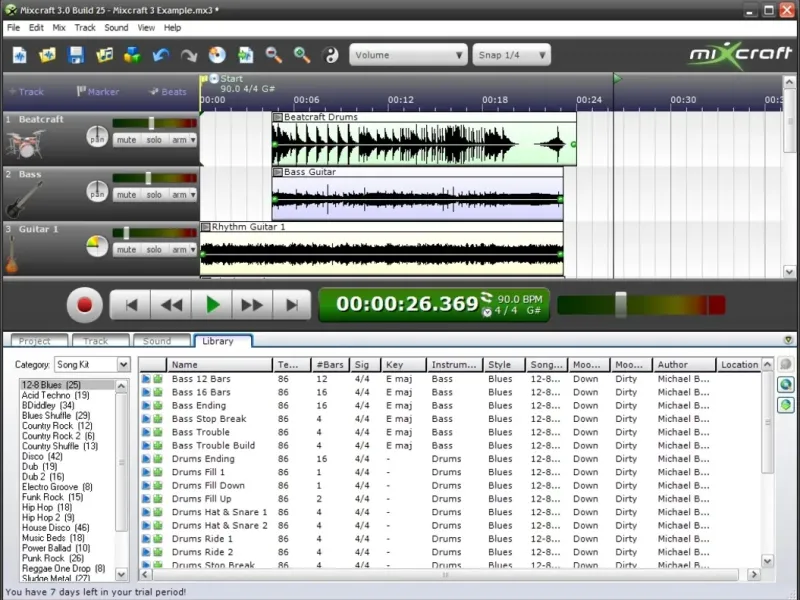Arm the Guitar 1 track

click(180, 250)
